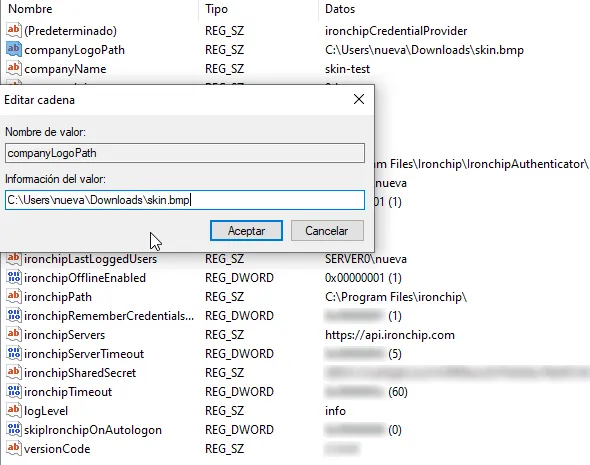The height and width of the screenshot is (465, 590).
Task: Close the Editar cadena dialog
Action: coord(359,99)
